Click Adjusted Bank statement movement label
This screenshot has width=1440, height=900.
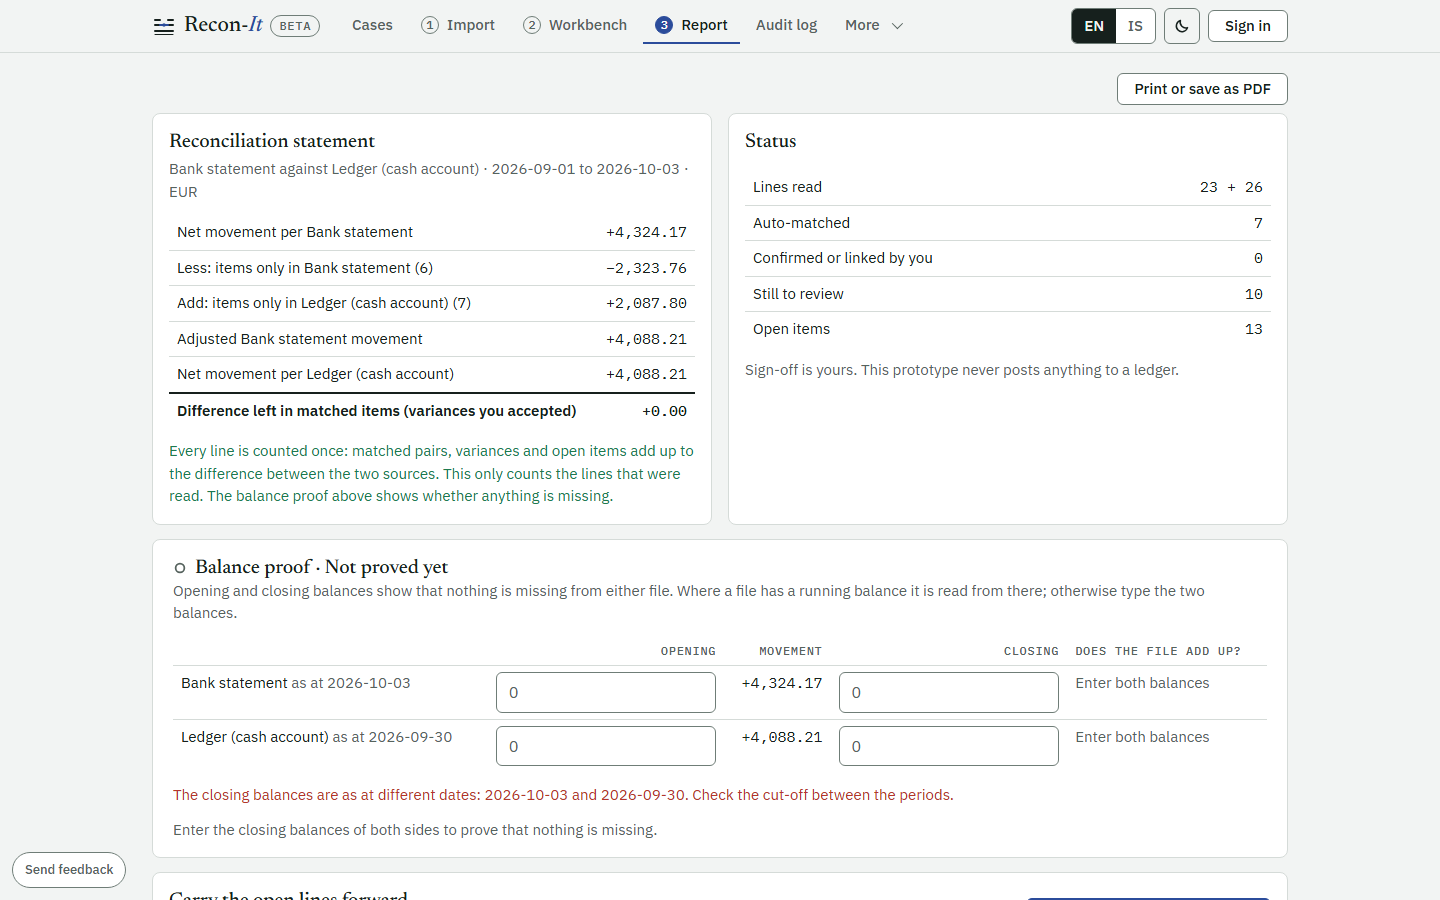tap(300, 339)
